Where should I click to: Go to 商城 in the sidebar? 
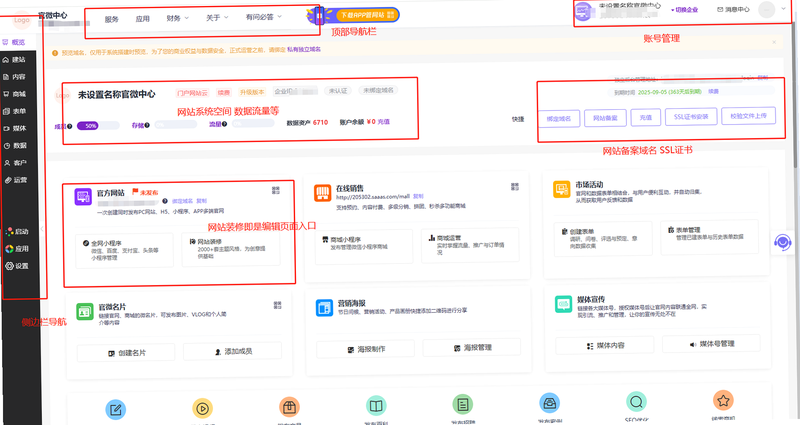(x=14, y=94)
